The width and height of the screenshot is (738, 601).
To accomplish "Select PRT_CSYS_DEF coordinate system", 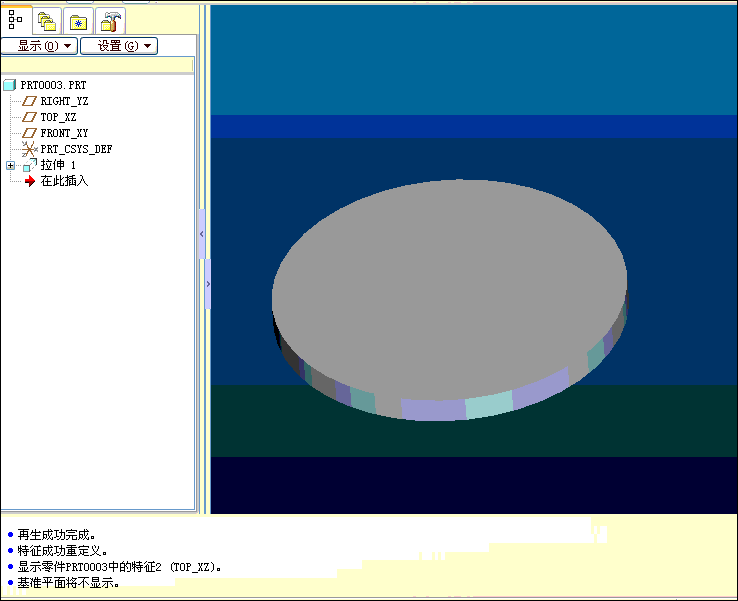I will click(x=76, y=149).
